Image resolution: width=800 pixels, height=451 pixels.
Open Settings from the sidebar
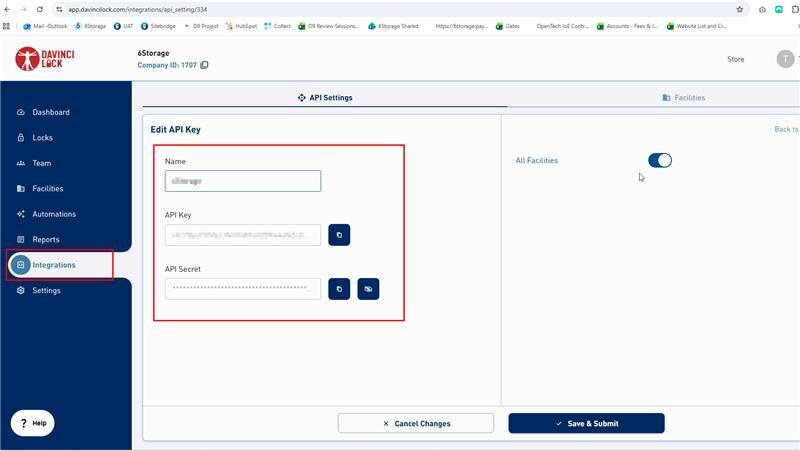[x=46, y=291]
